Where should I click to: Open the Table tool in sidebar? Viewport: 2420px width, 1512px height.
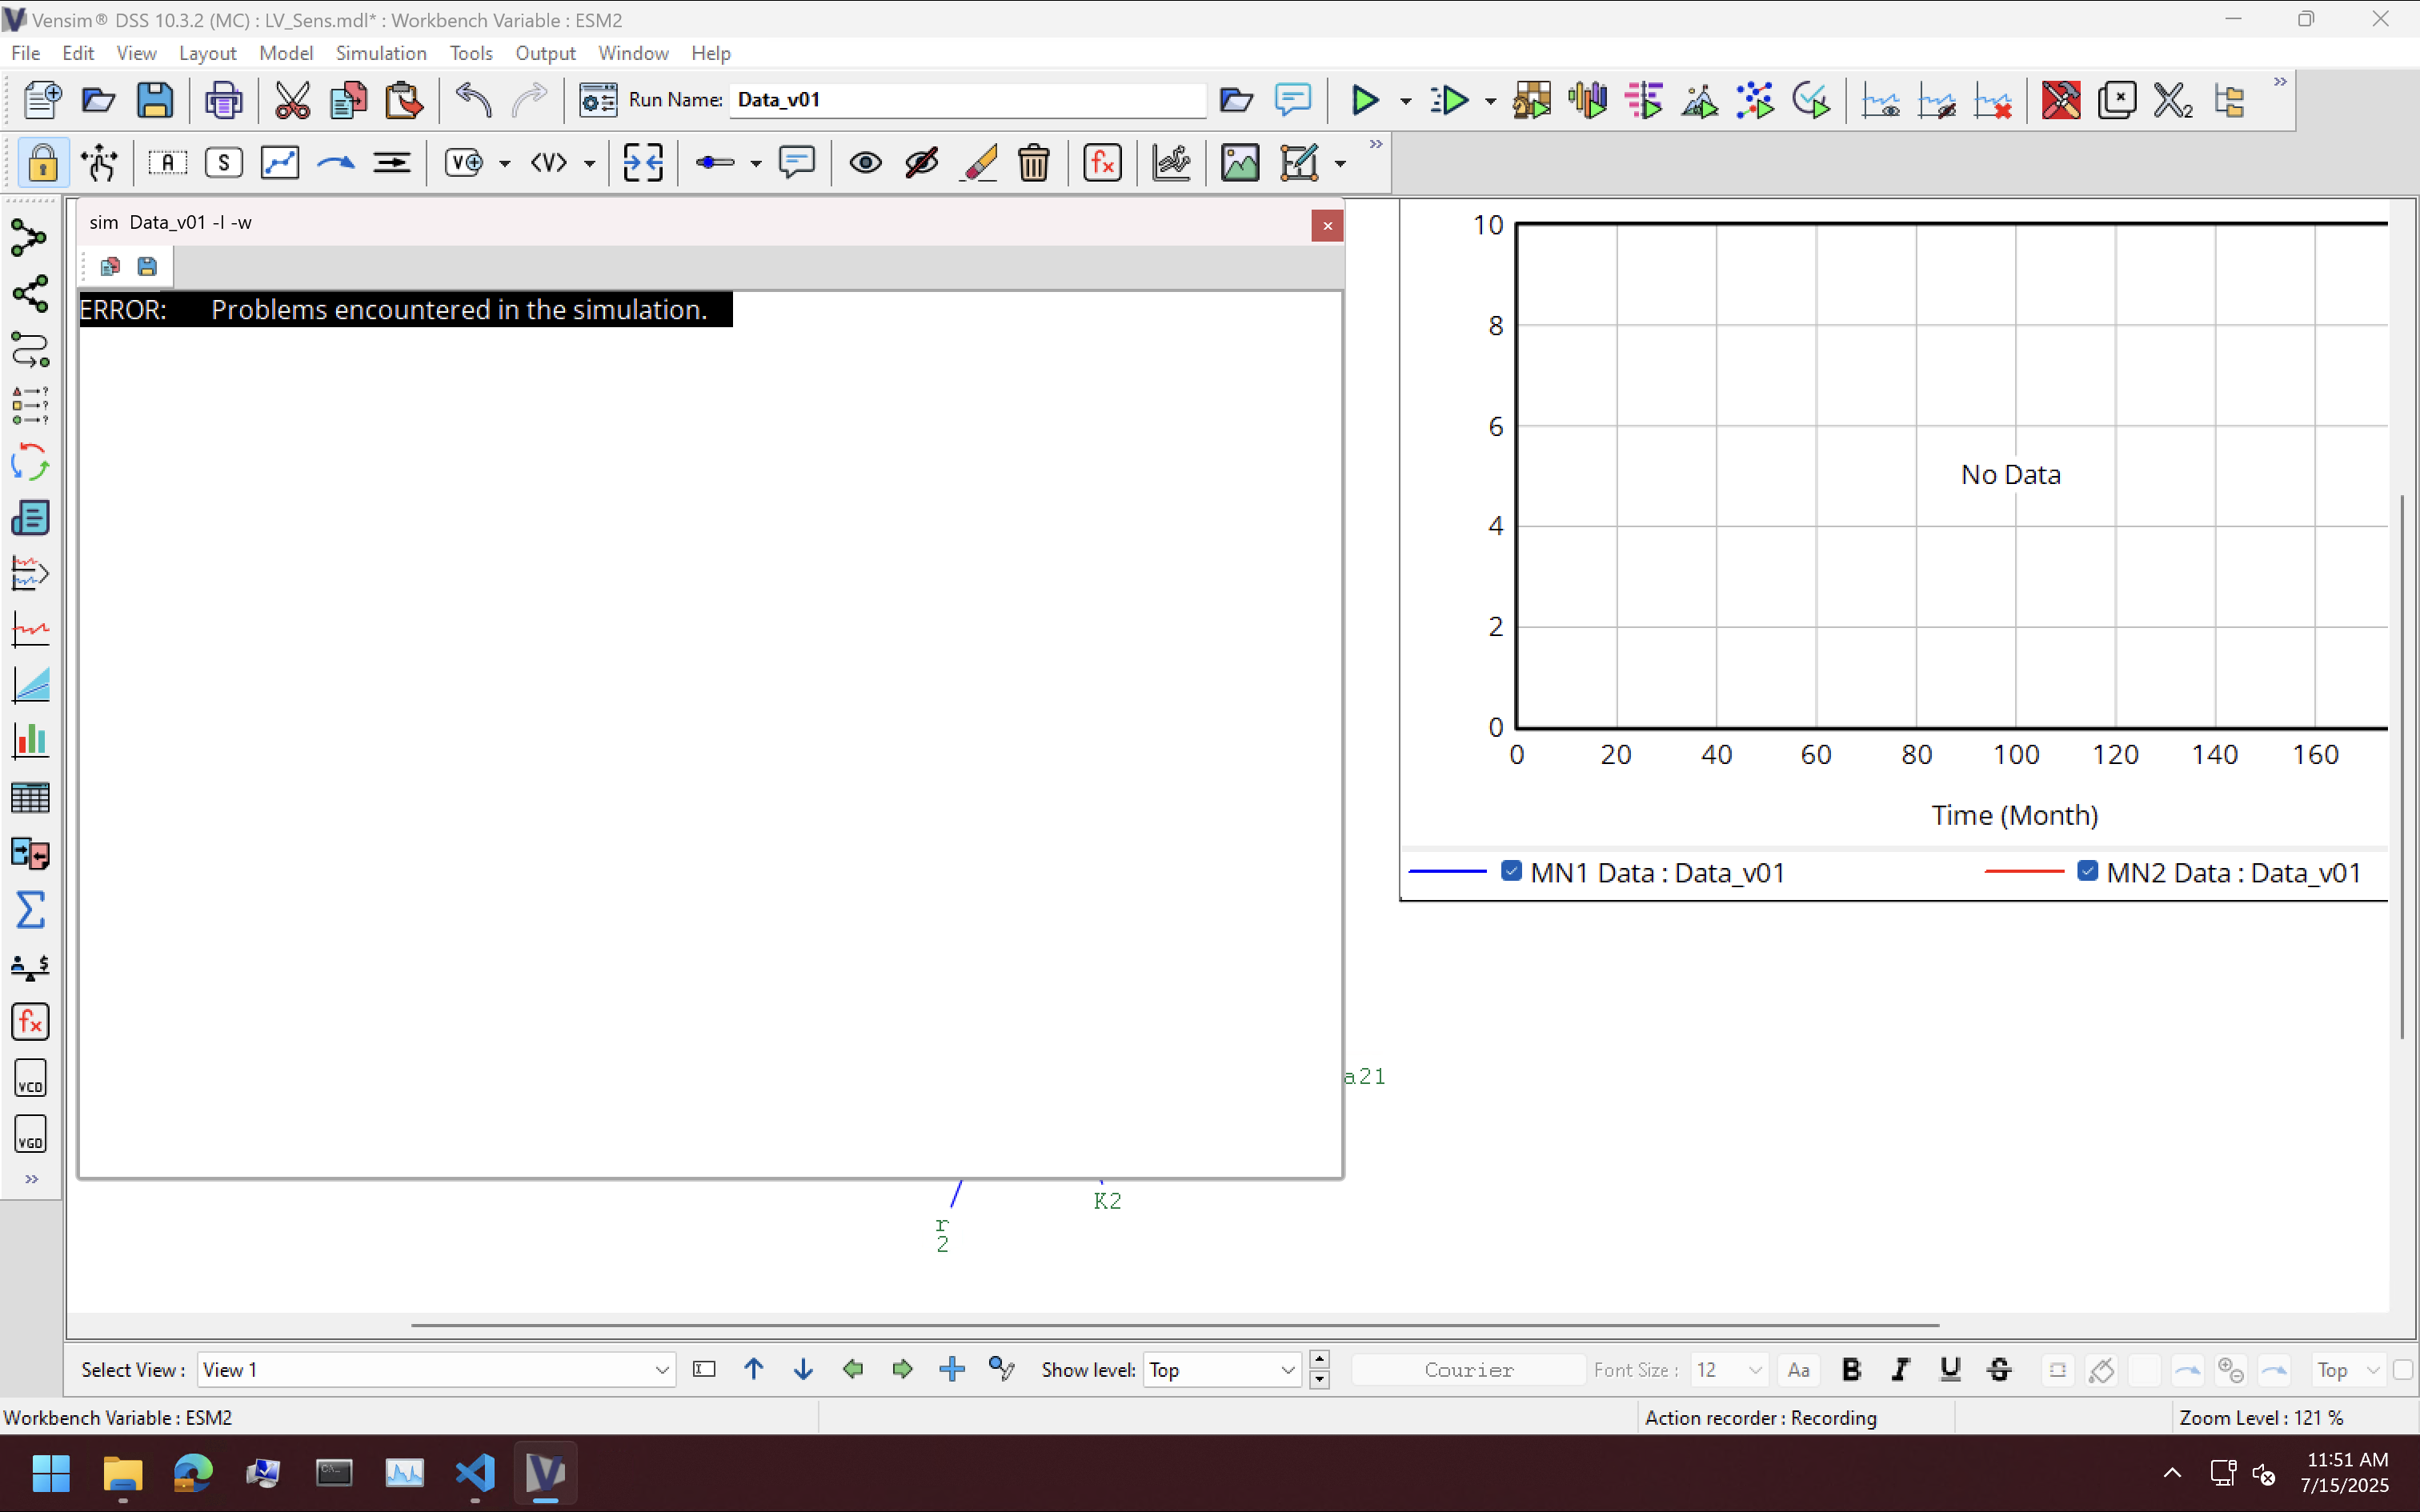coord(30,798)
